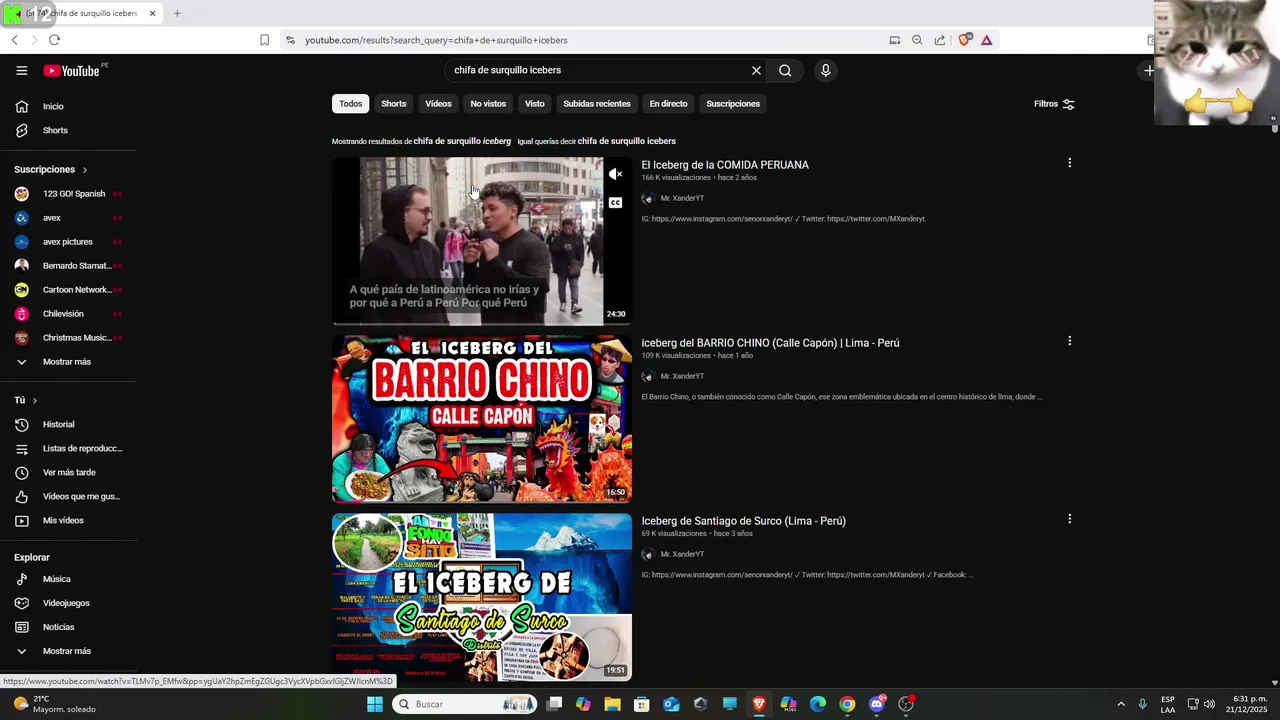Open the Windows Start menu
Screen dimensions: 1280x720
375,704
